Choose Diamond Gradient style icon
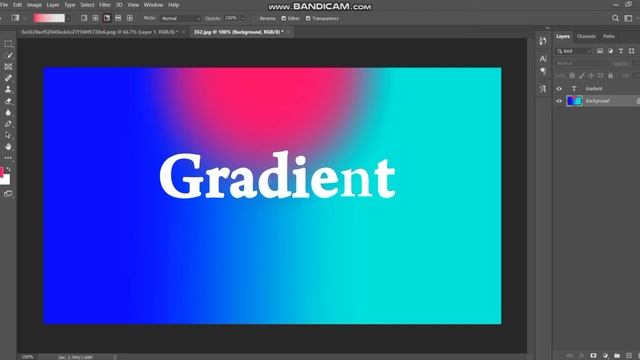 tap(129, 18)
